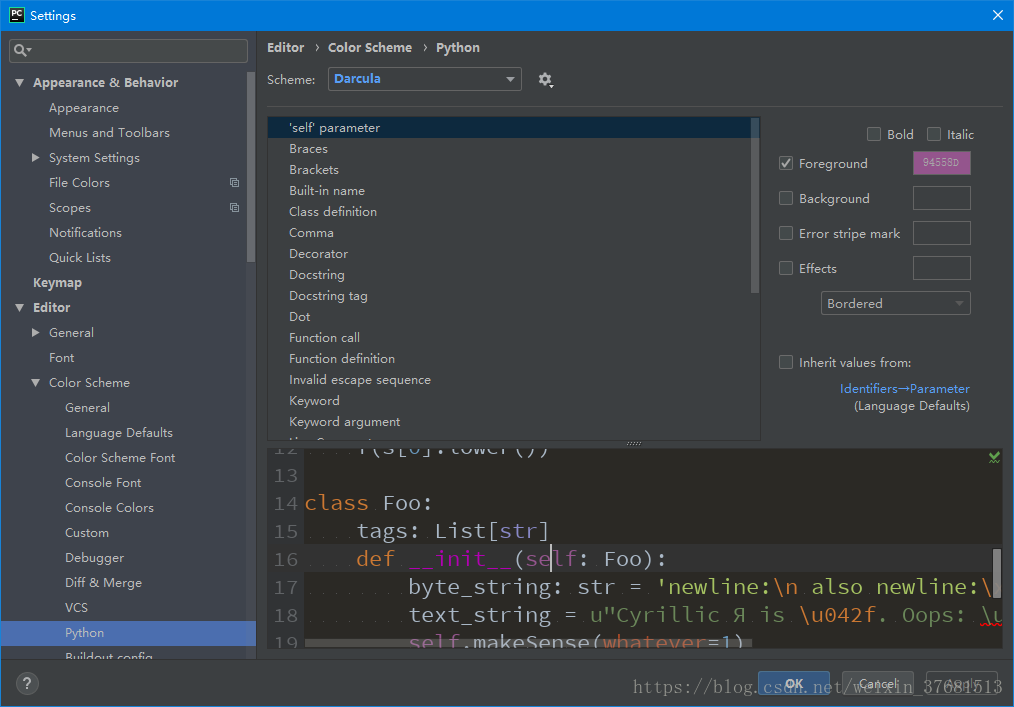
Task: Enable the Bold checkbox
Action: point(874,134)
